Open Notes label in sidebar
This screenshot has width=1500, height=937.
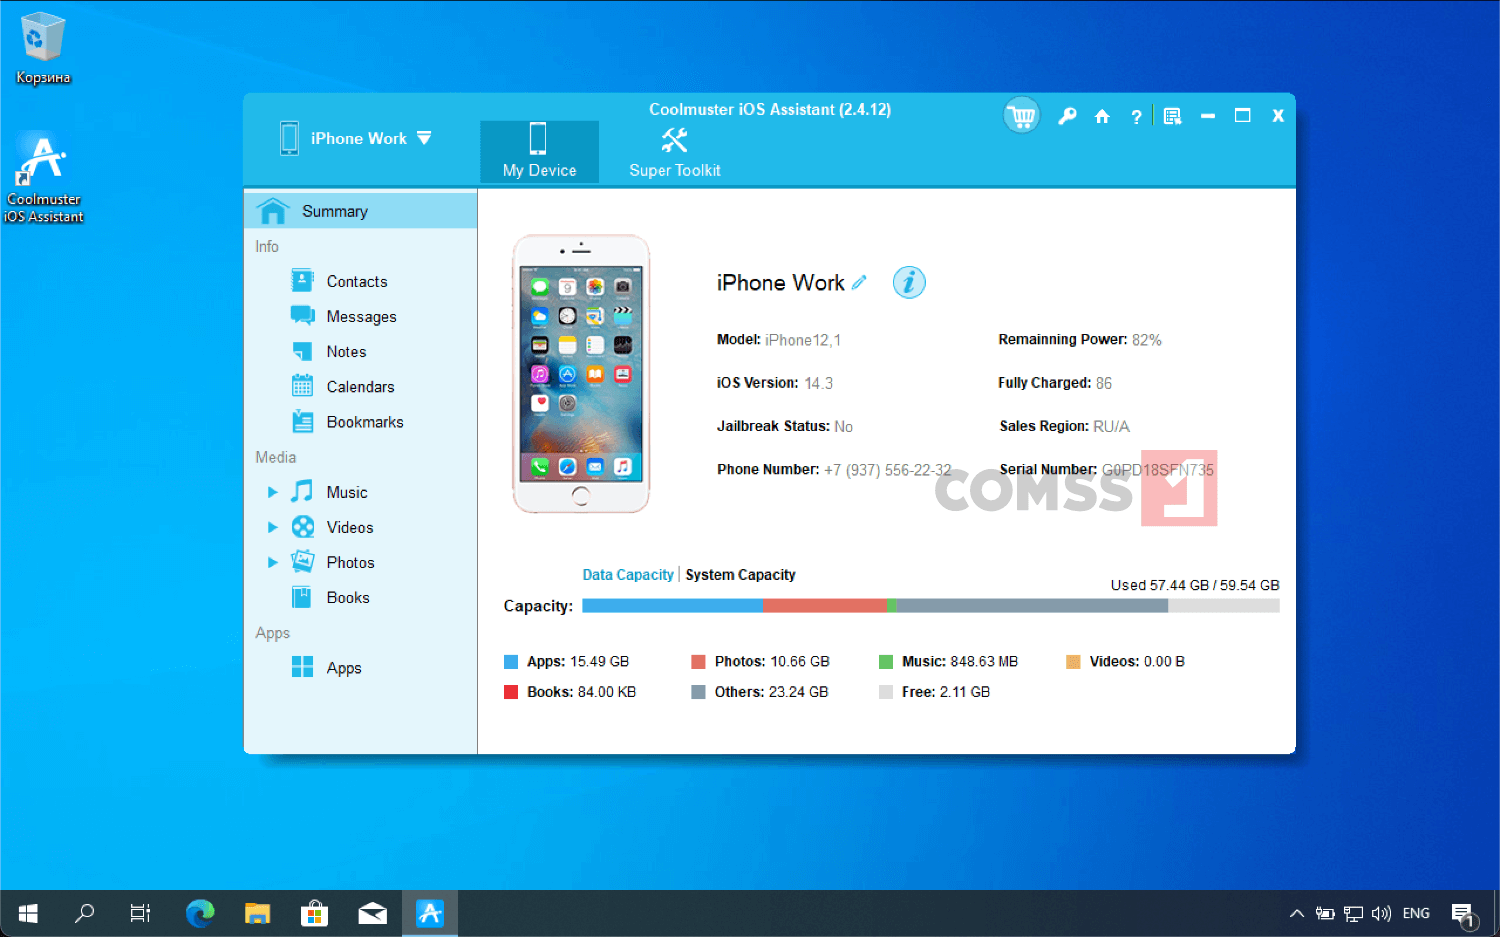click(346, 352)
